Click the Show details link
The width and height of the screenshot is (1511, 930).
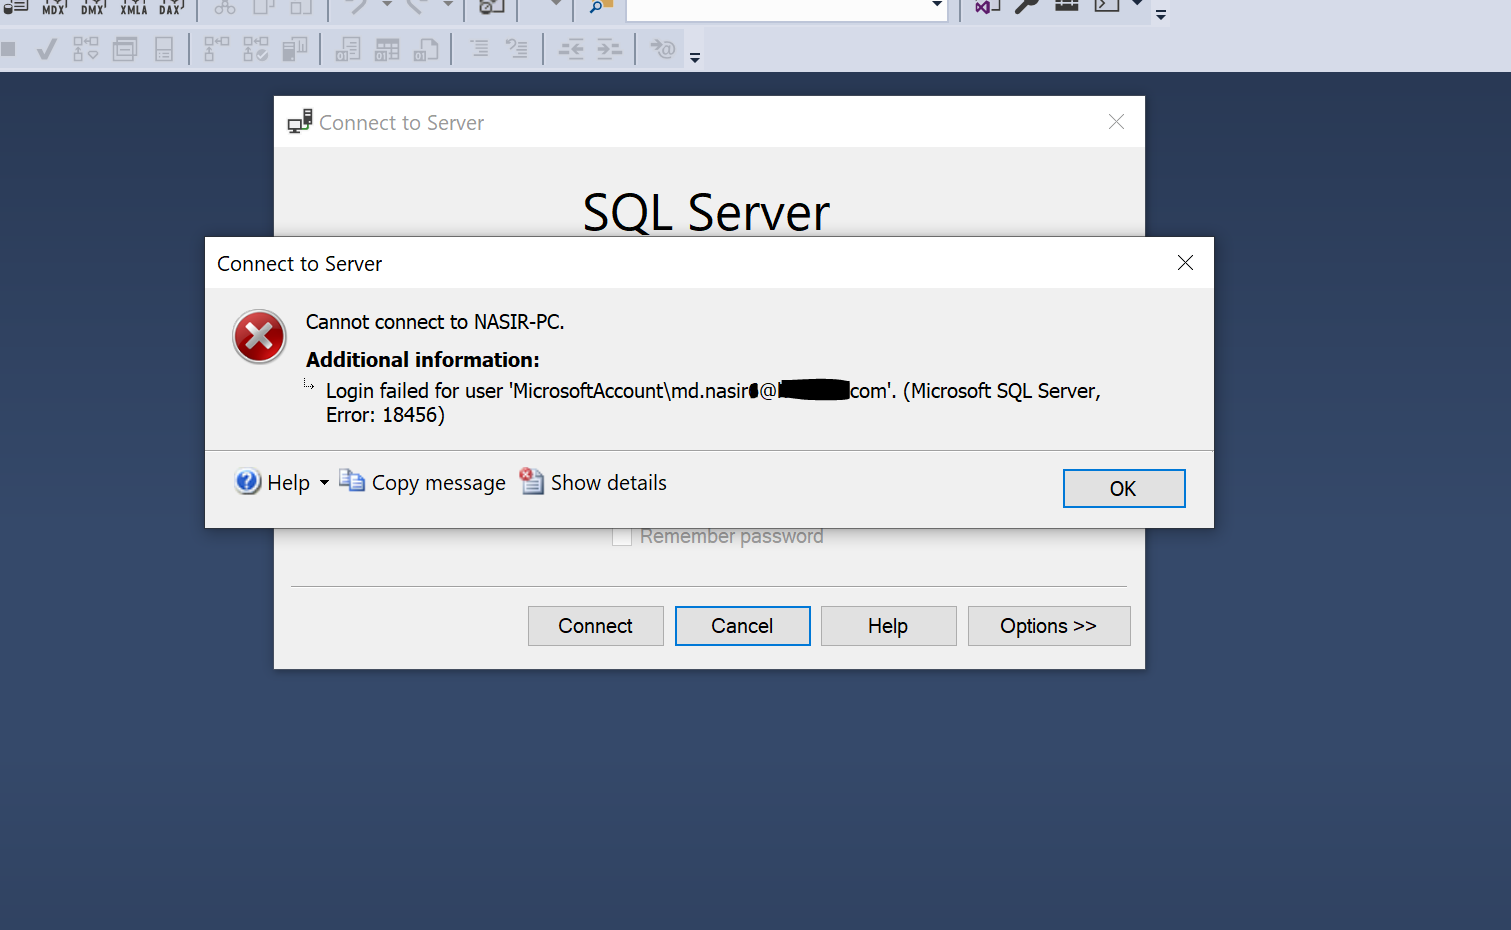(x=609, y=483)
